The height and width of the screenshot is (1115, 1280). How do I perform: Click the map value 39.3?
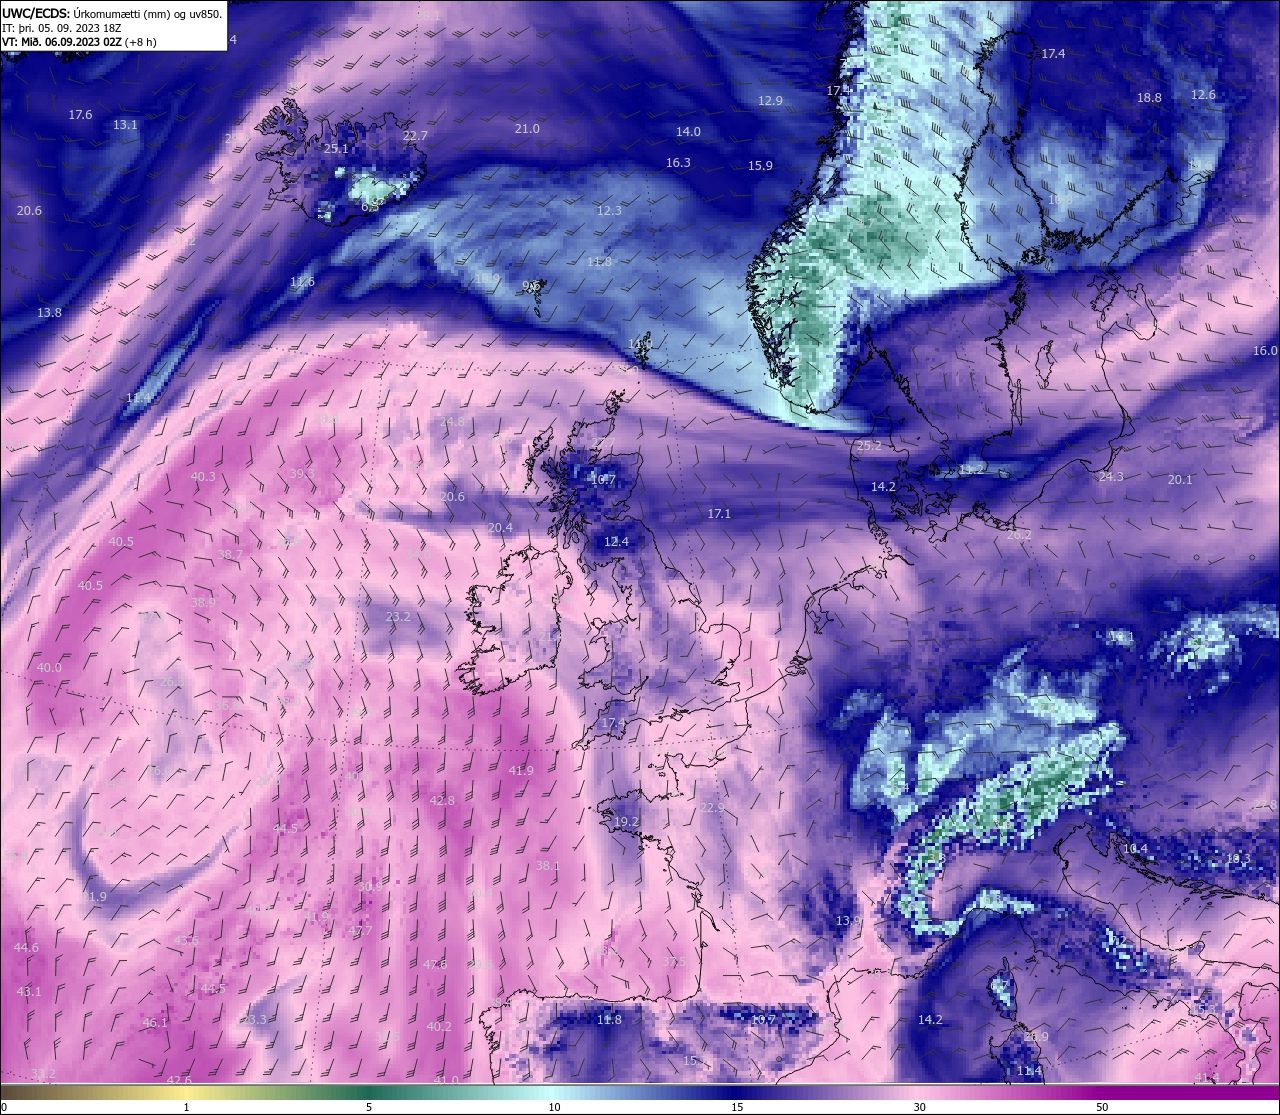pos(302,474)
